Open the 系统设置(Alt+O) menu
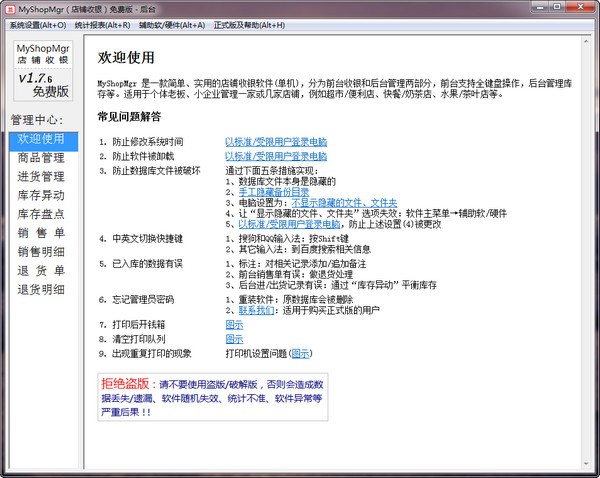The height and width of the screenshot is (478, 600). [x=36, y=23]
